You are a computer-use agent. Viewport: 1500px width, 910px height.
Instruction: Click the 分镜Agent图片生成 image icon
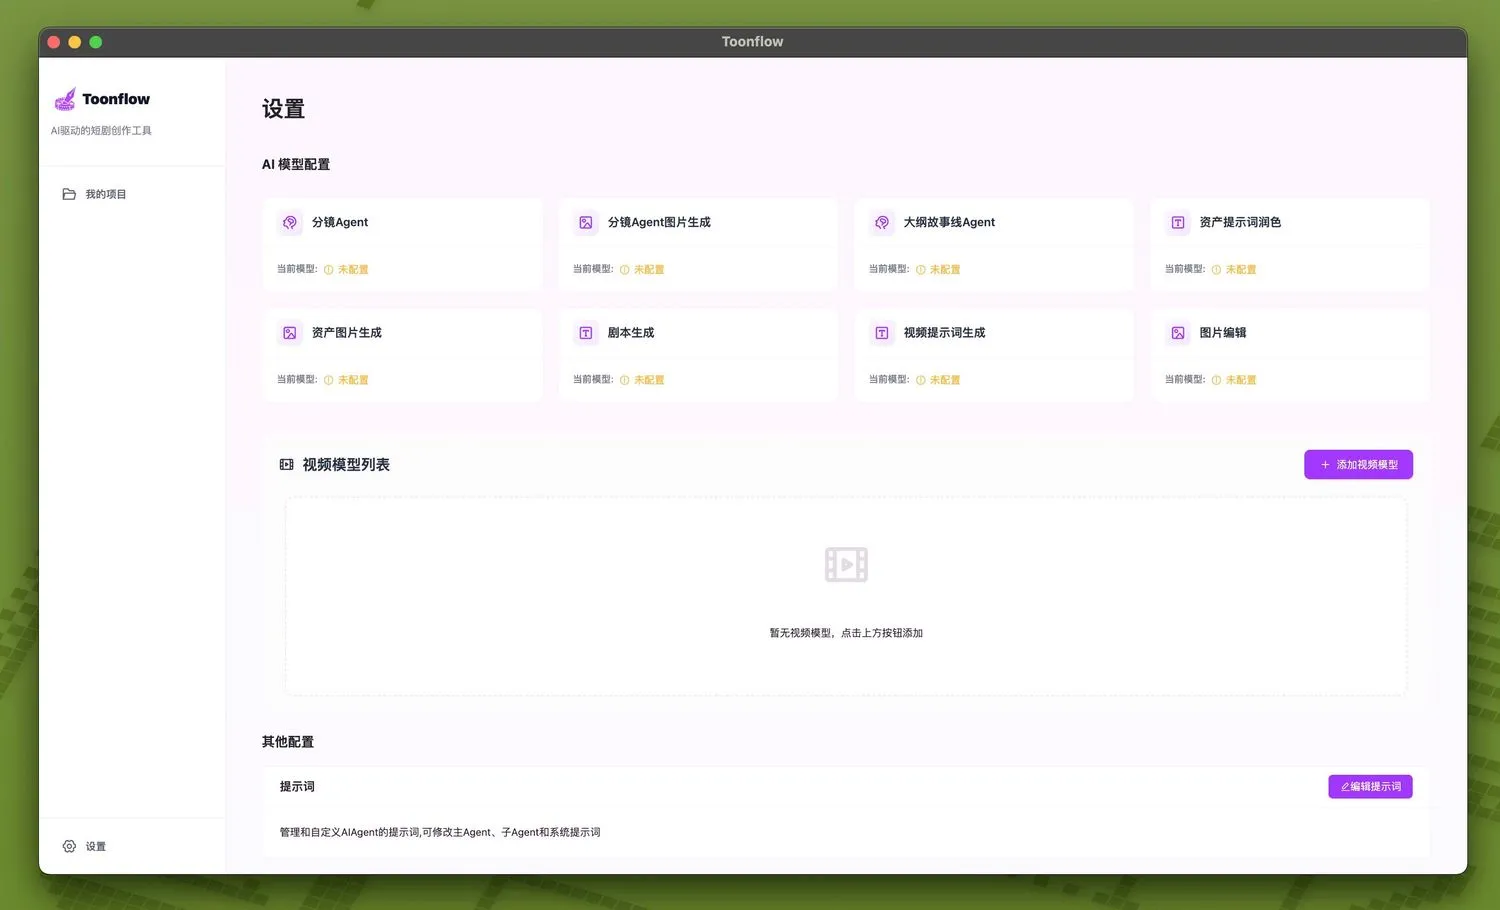[x=586, y=222]
